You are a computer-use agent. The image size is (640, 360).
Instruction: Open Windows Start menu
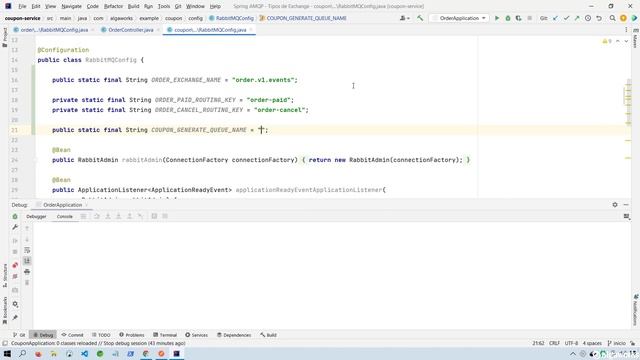point(7,353)
